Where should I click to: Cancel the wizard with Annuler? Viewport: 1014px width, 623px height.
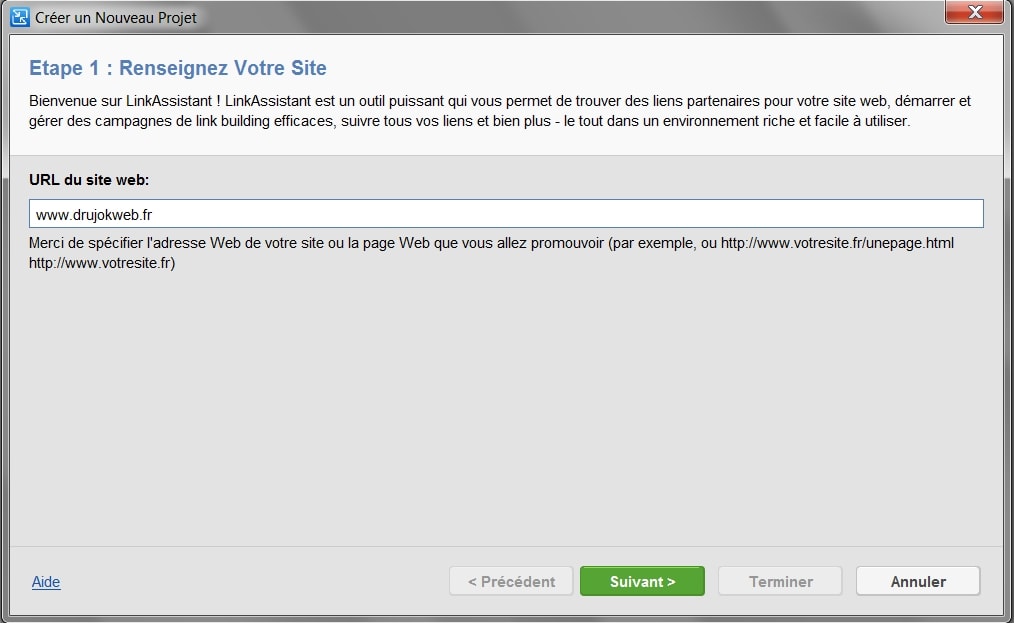coord(918,581)
